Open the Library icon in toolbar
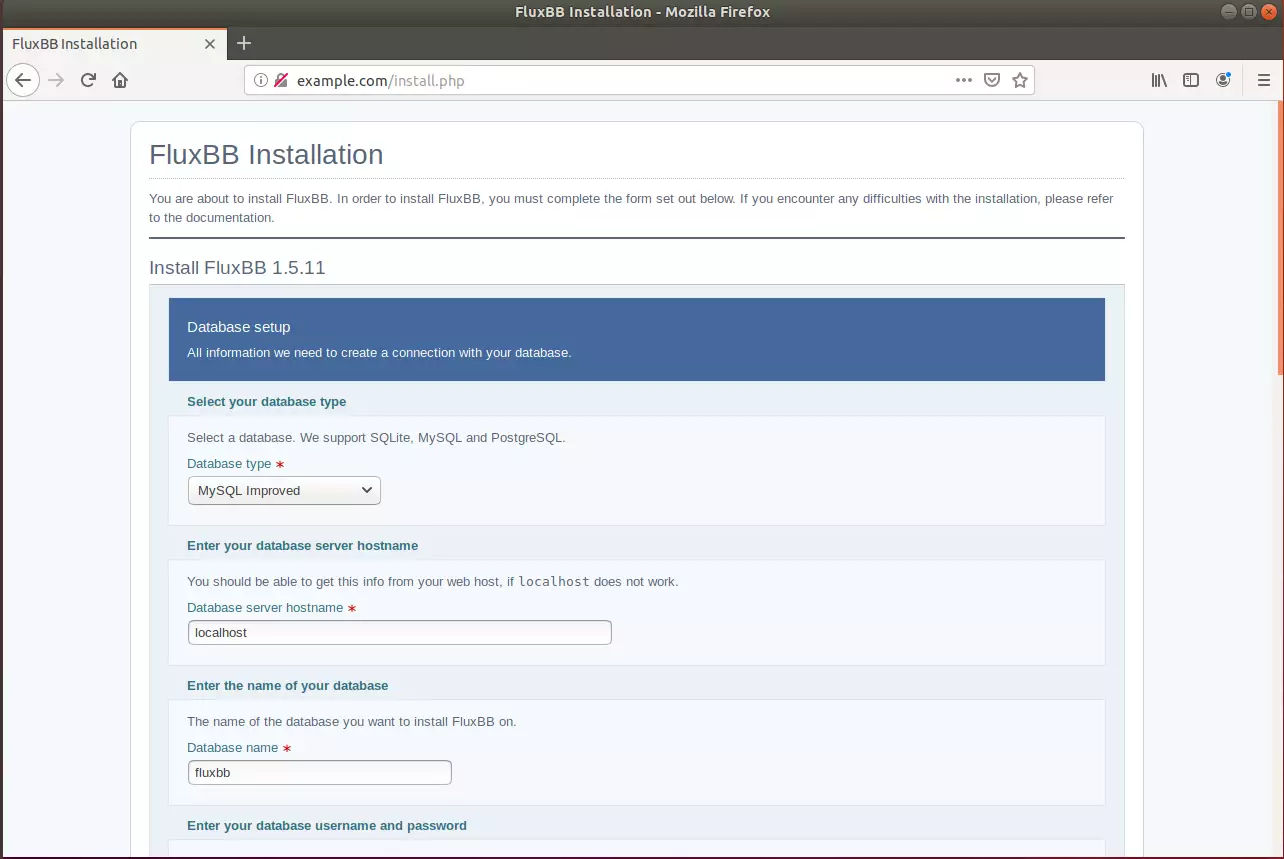1284x859 pixels. point(1159,80)
